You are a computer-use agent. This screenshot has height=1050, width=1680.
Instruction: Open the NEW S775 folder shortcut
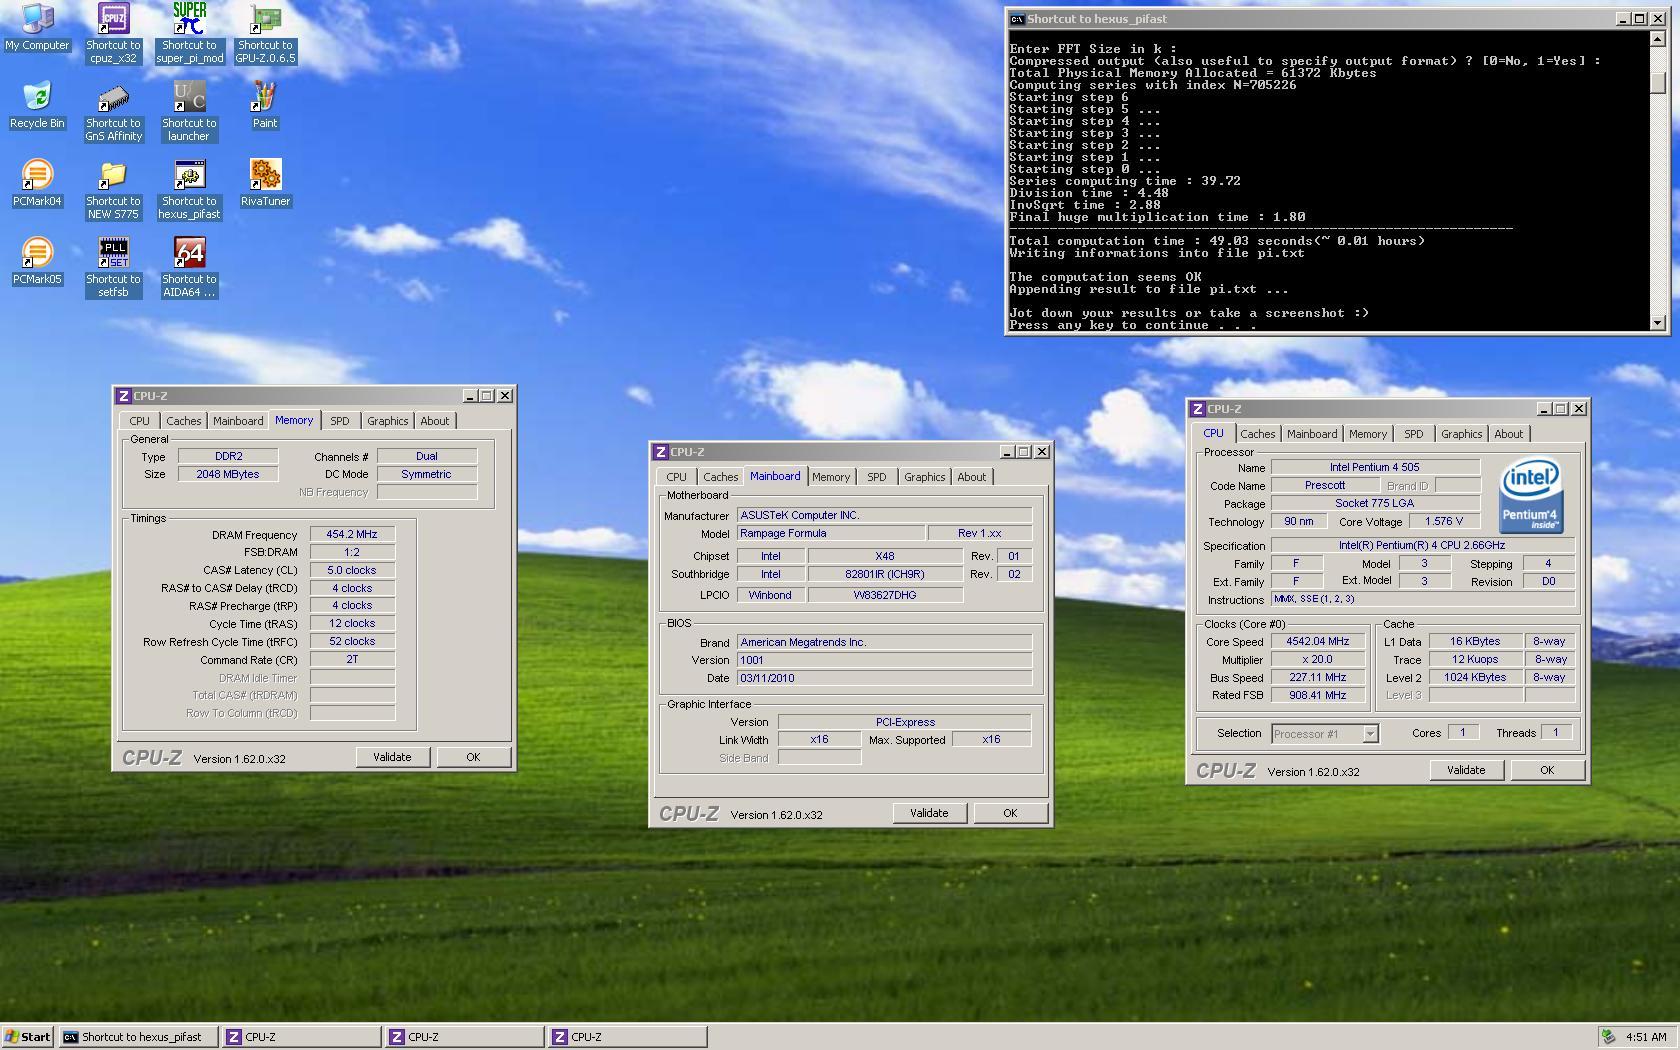click(x=113, y=189)
